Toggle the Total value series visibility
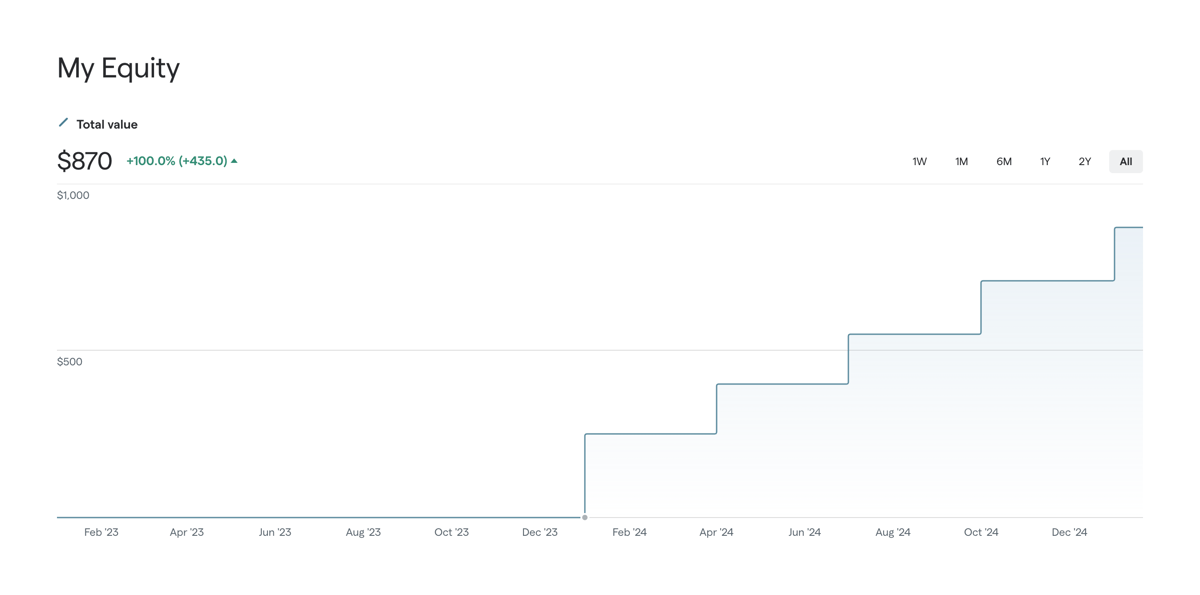Image resolution: width=1200 pixels, height=595 pixels. point(106,123)
